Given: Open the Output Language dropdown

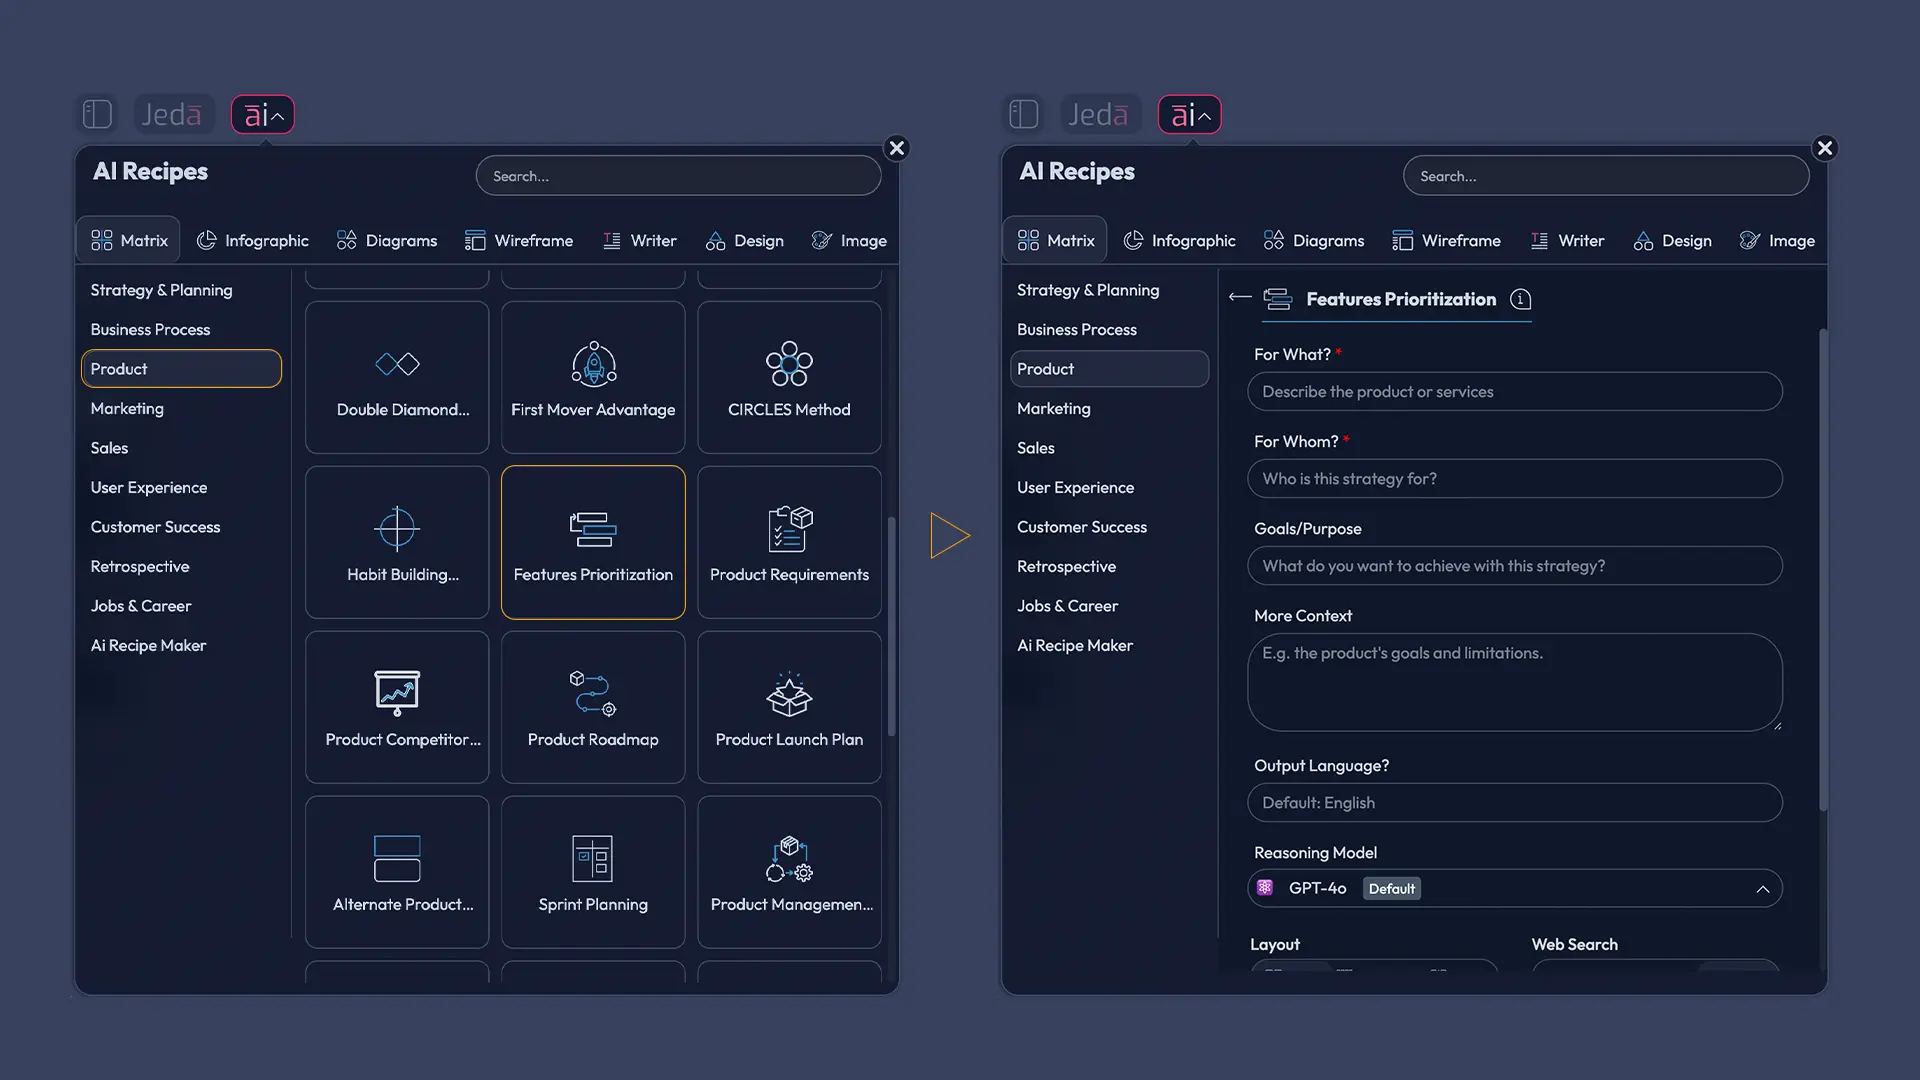Looking at the screenshot, I should (x=1514, y=802).
